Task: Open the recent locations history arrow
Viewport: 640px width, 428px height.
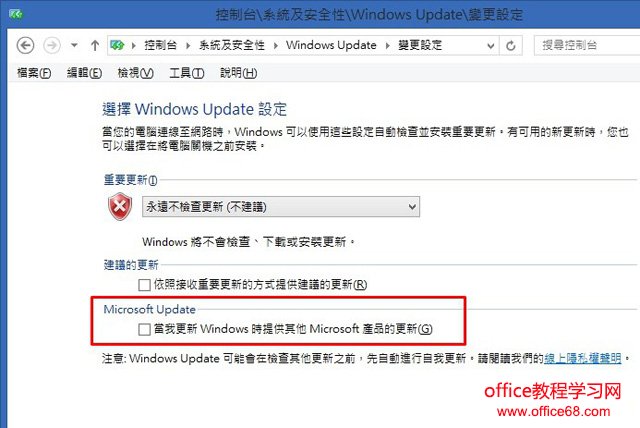Action: point(74,45)
